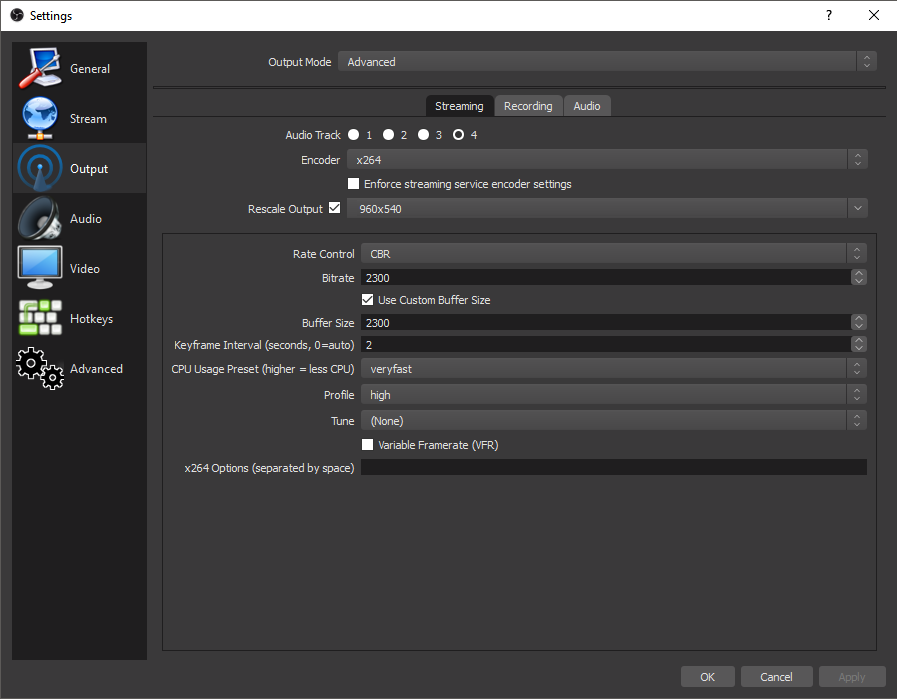The height and width of the screenshot is (699, 897).
Task: Click the Video settings label
Action: click(85, 268)
